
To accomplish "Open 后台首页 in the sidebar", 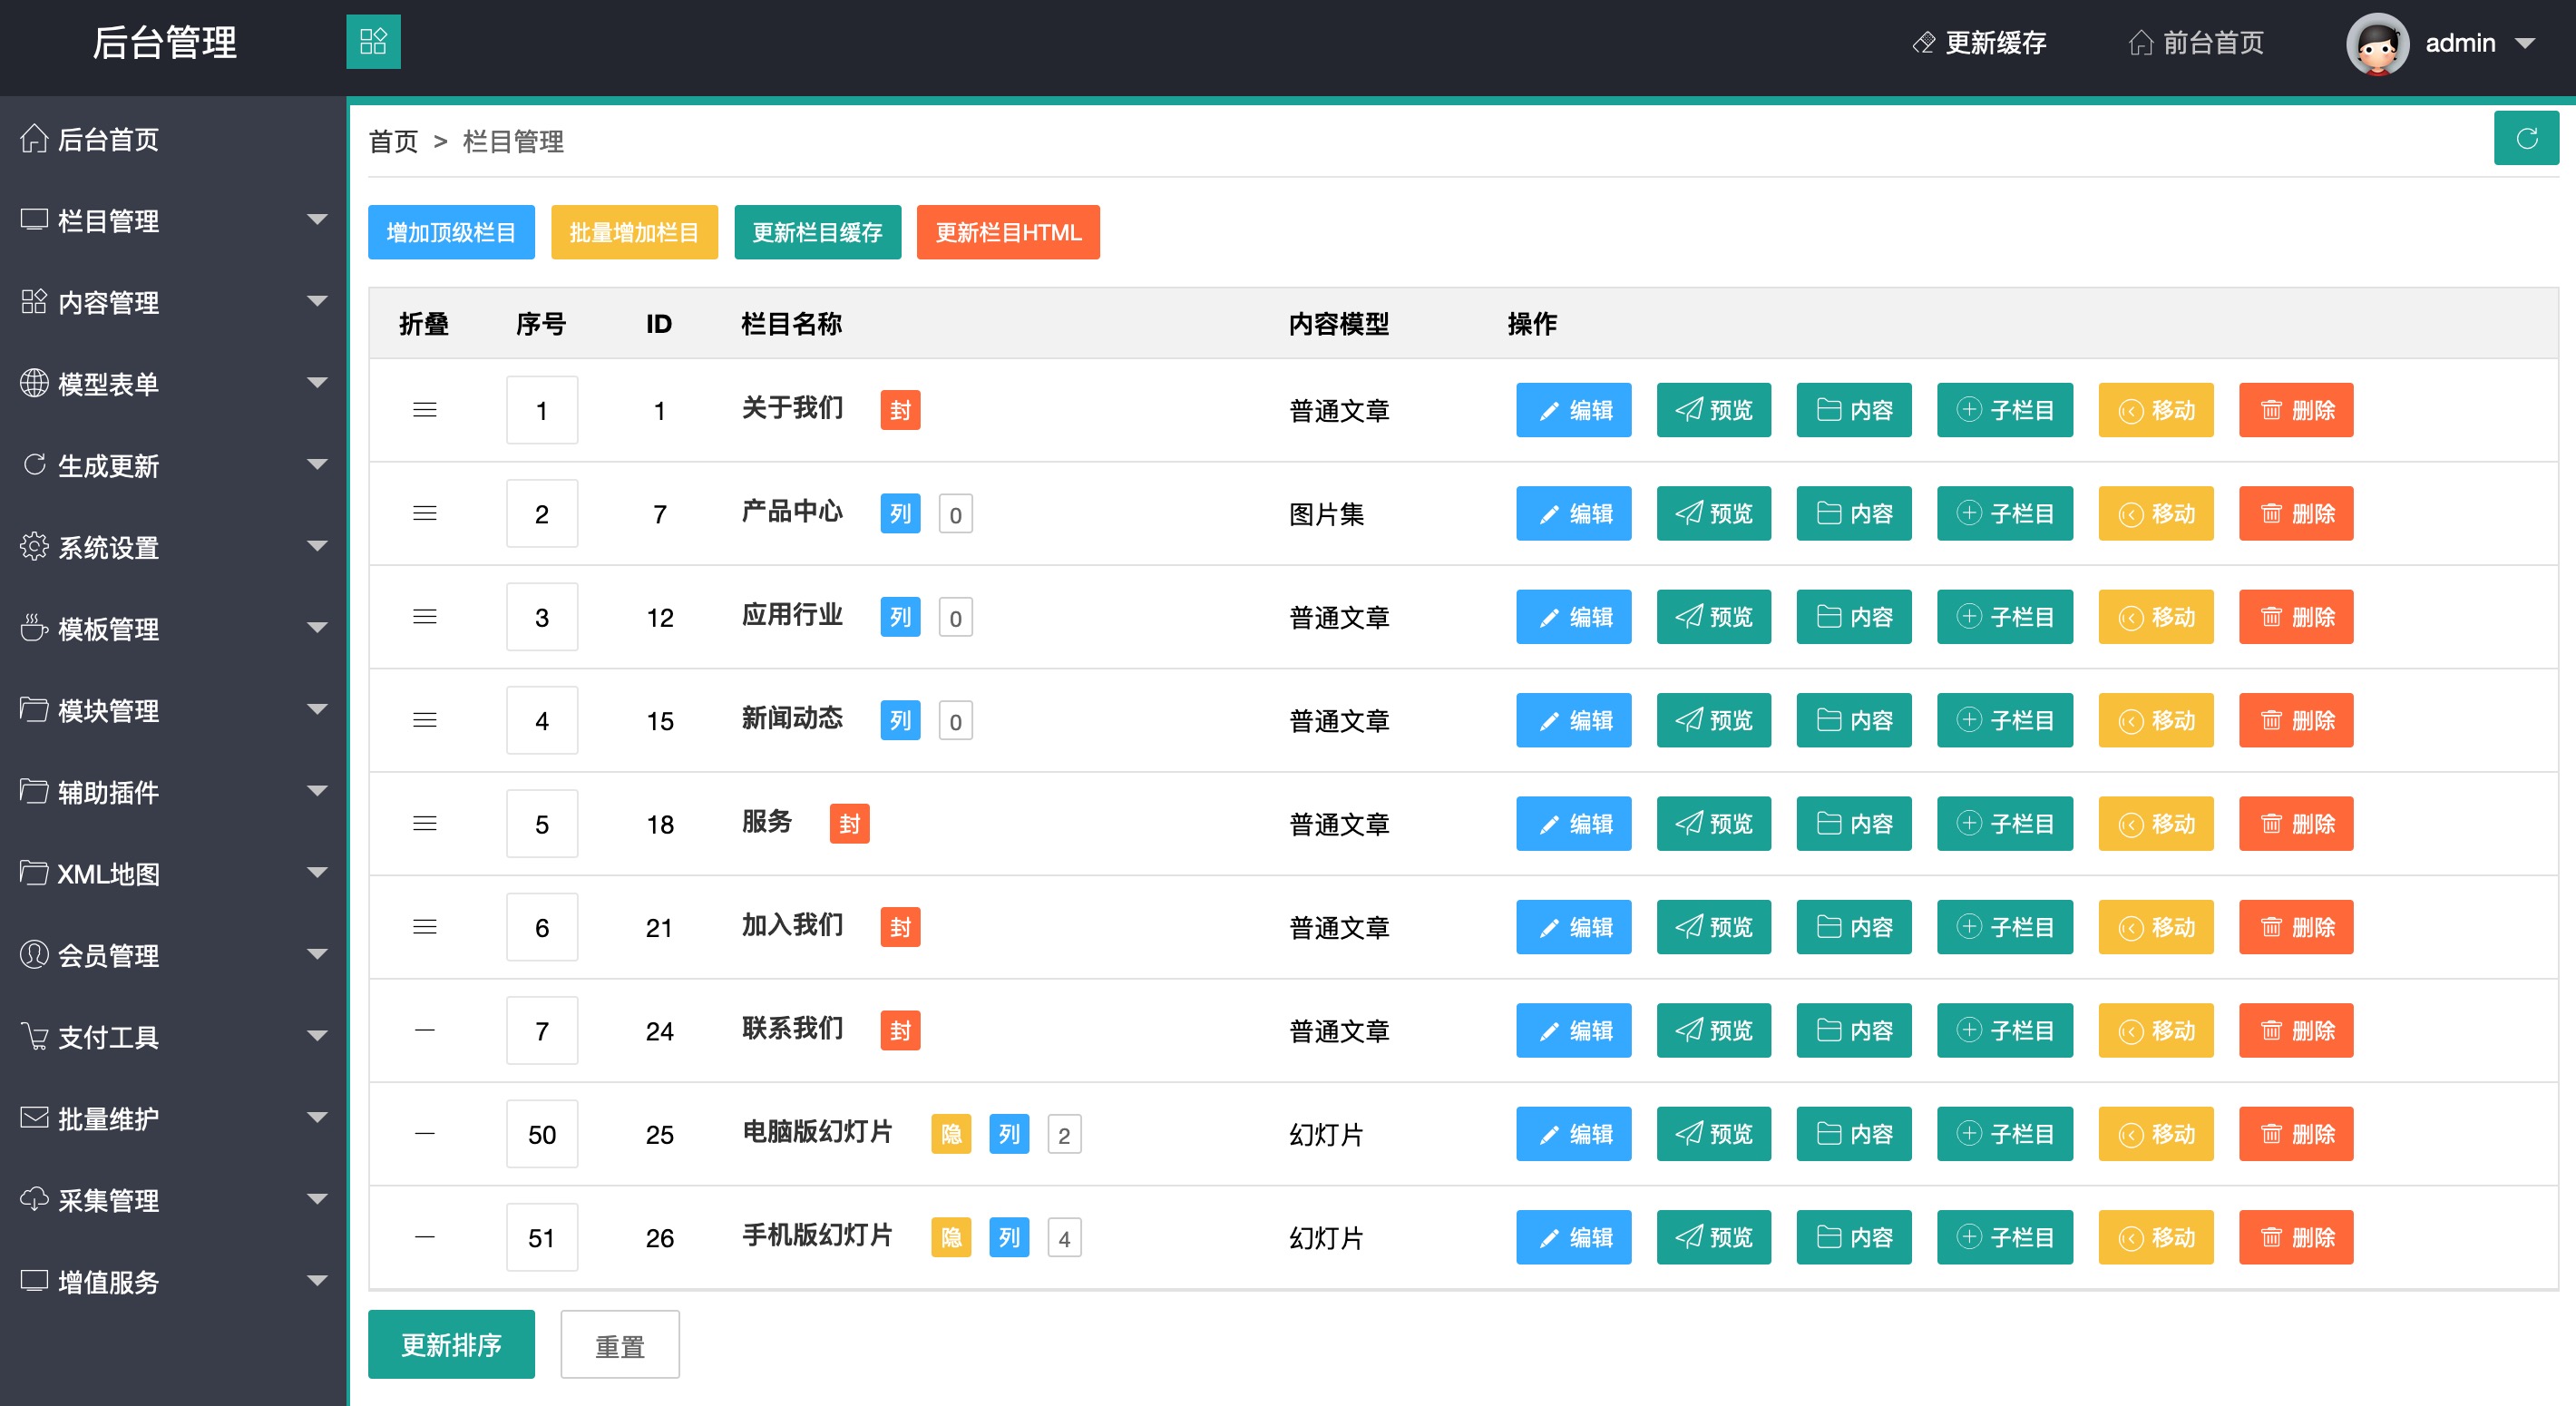I will (x=108, y=139).
